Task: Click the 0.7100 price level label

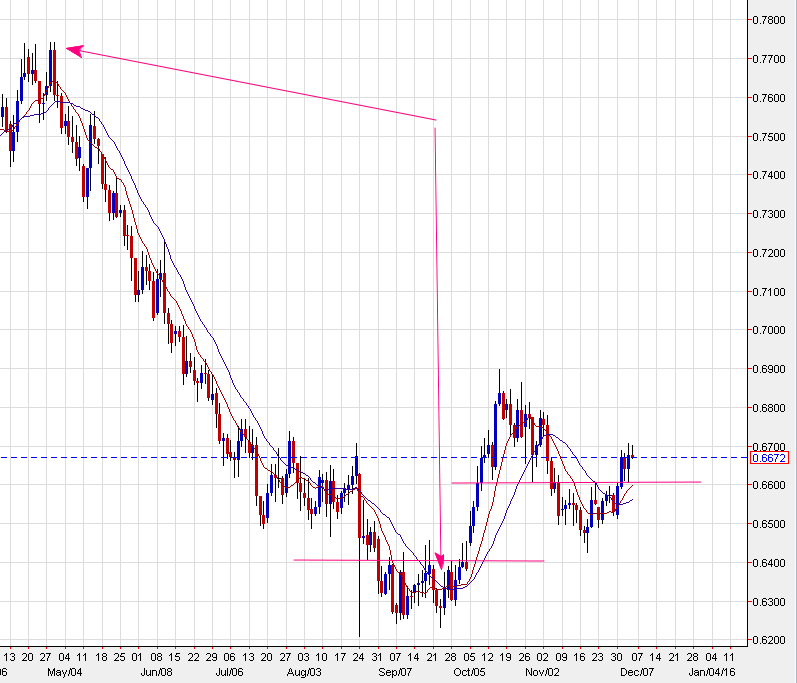Action: 769,292
